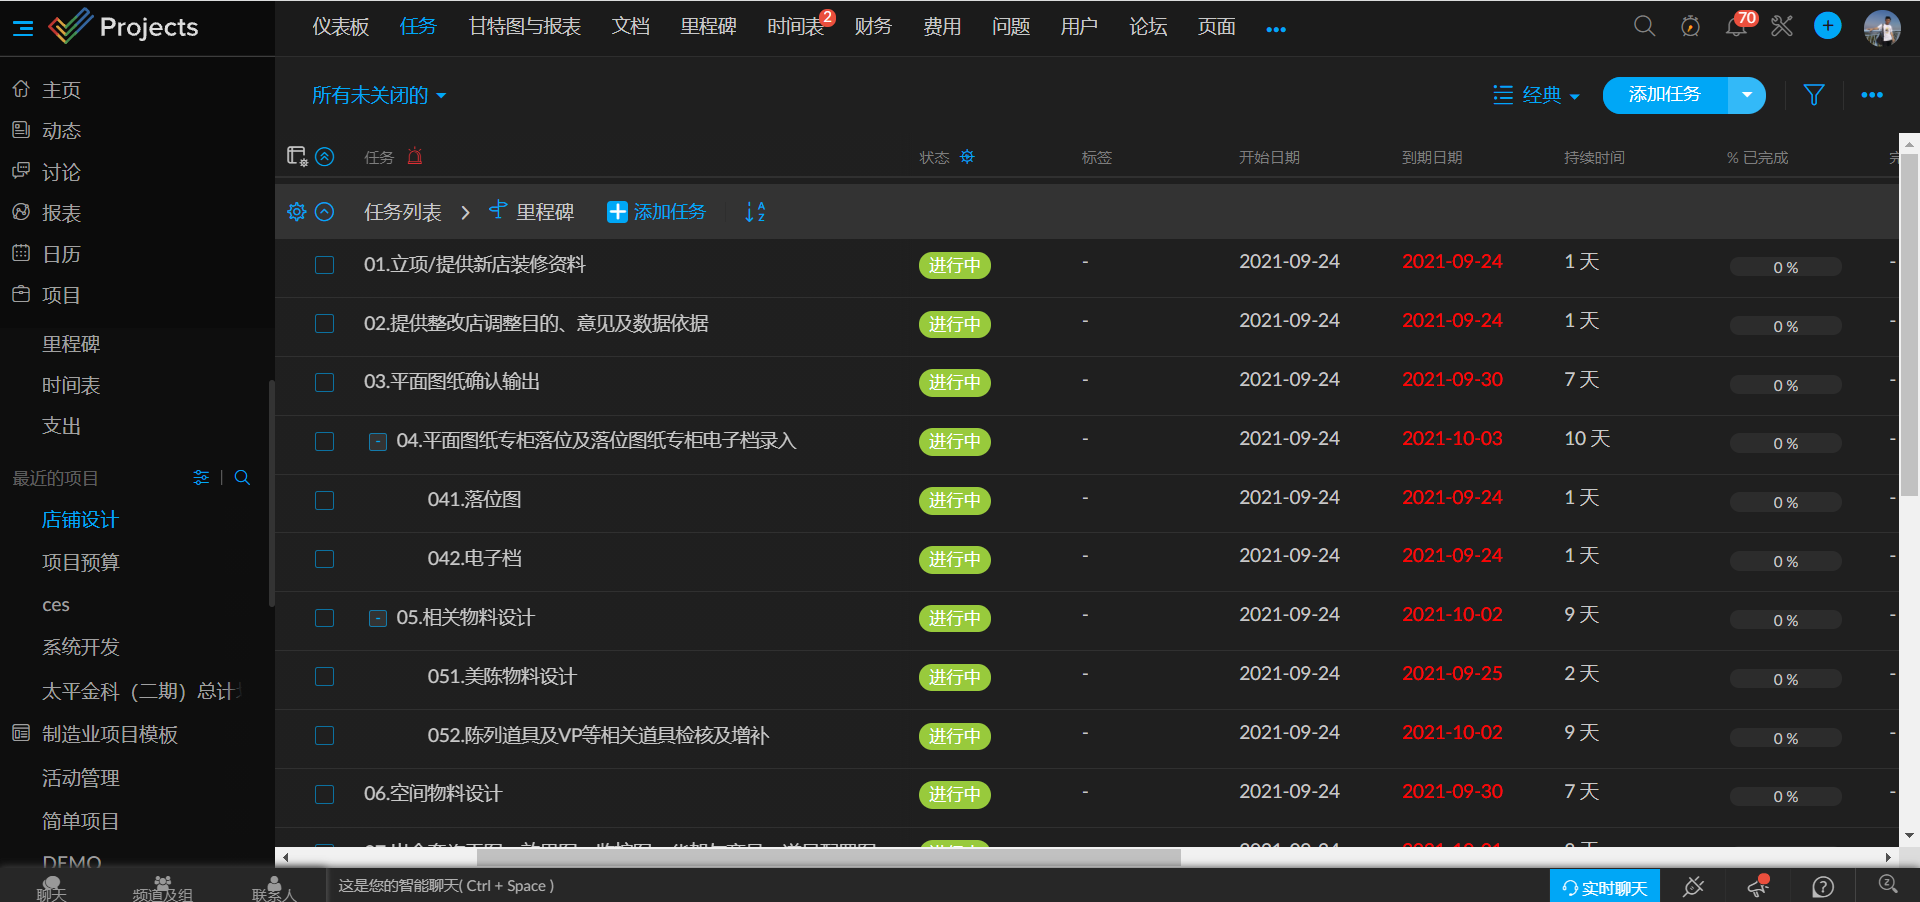Switch to the 甘特图与报表 tab

tap(525, 27)
